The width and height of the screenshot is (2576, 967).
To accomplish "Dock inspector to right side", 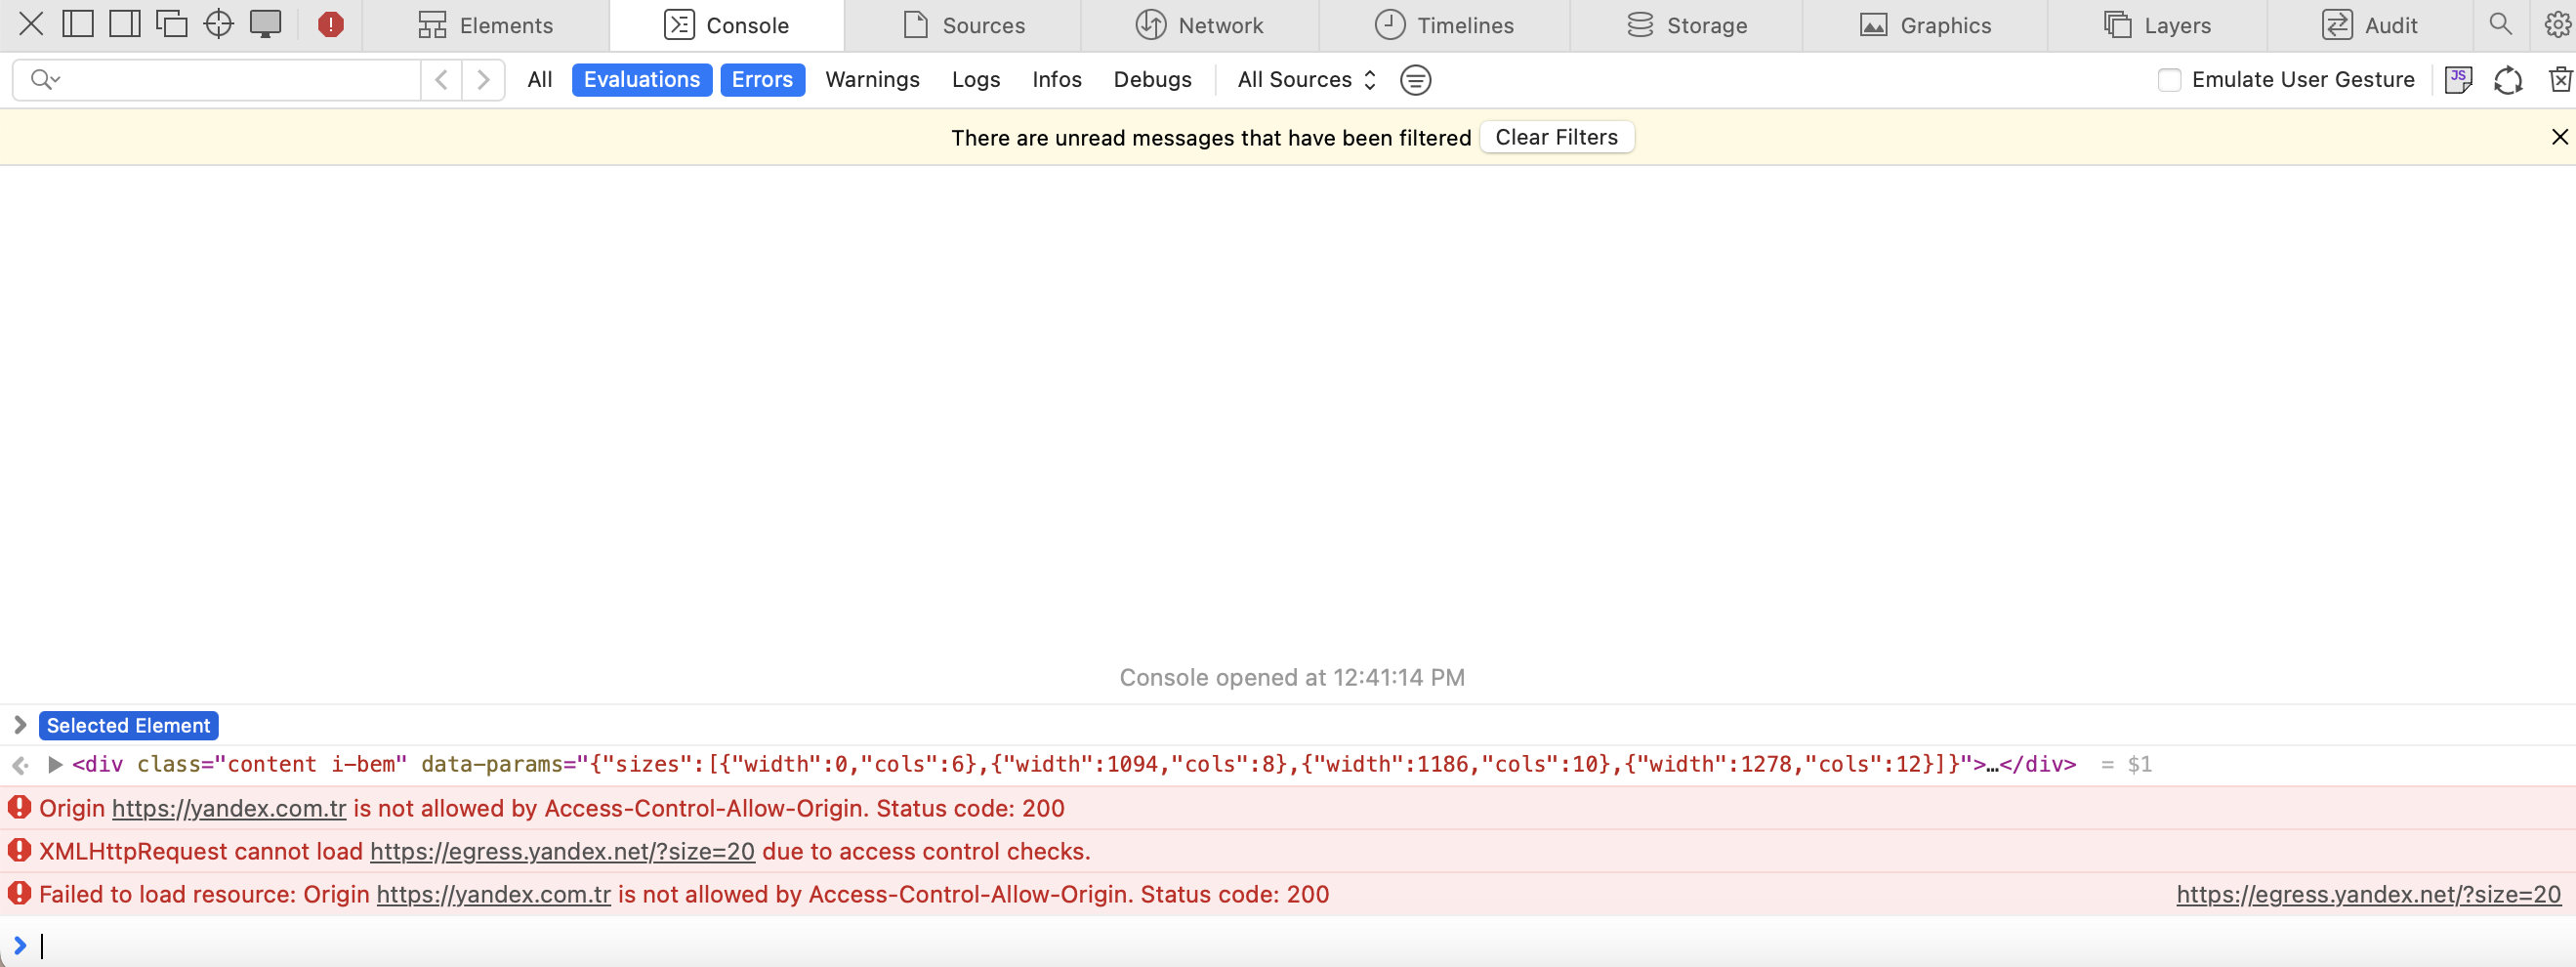I will 124,24.
